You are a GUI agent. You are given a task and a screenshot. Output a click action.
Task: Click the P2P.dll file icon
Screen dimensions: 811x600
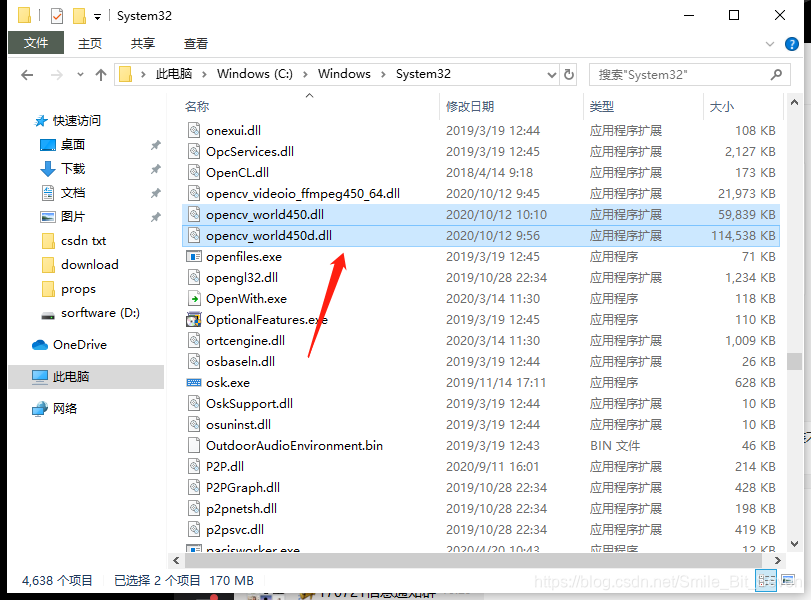point(194,467)
